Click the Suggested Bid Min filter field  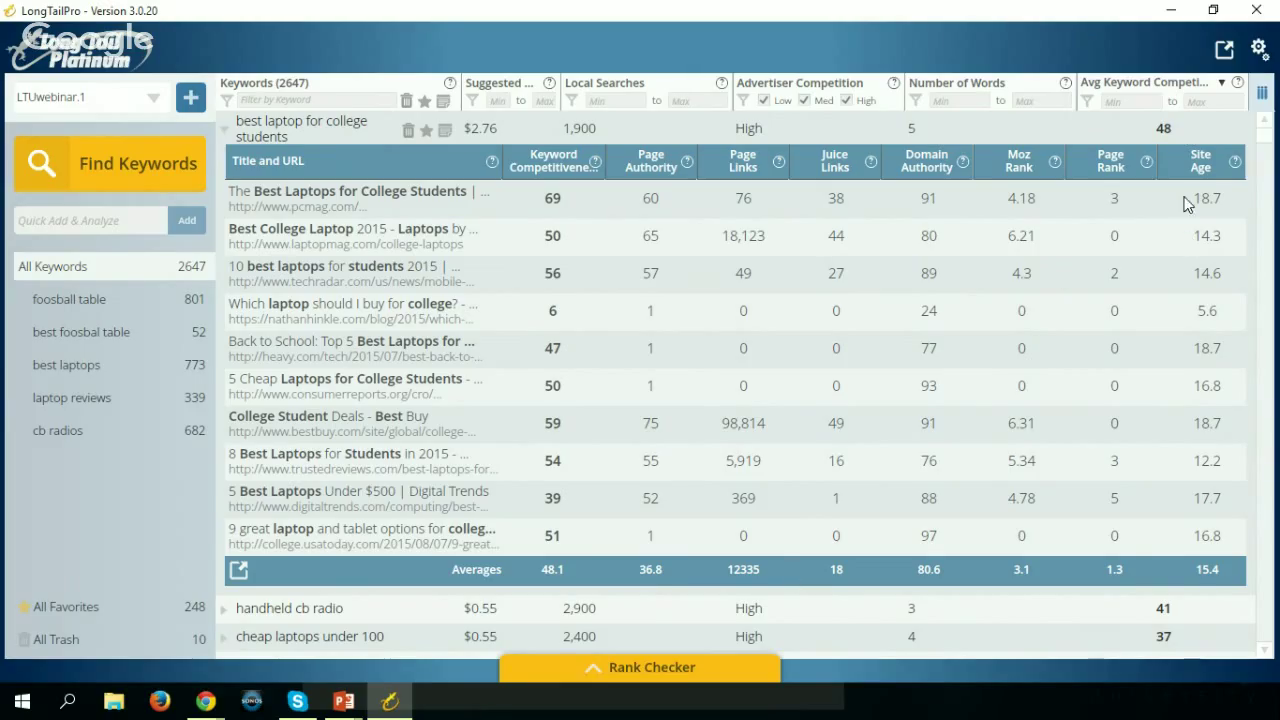pyautogui.click(x=498, y=101)
